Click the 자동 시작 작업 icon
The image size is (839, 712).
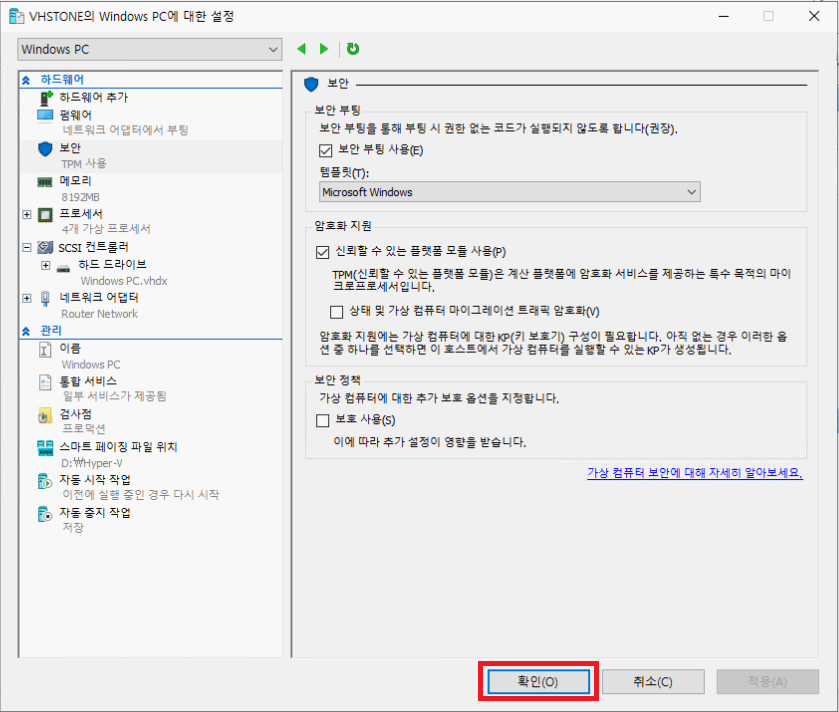tap(45, 481)
